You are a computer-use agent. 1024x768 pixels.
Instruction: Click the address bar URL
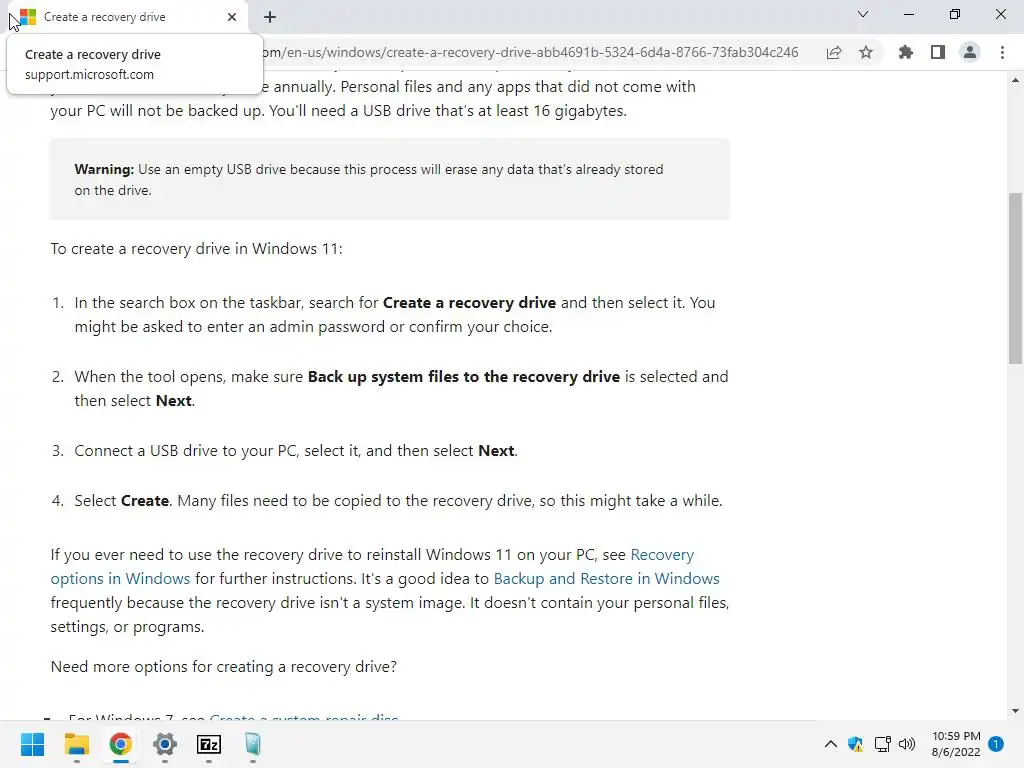(x=530, y=52)
